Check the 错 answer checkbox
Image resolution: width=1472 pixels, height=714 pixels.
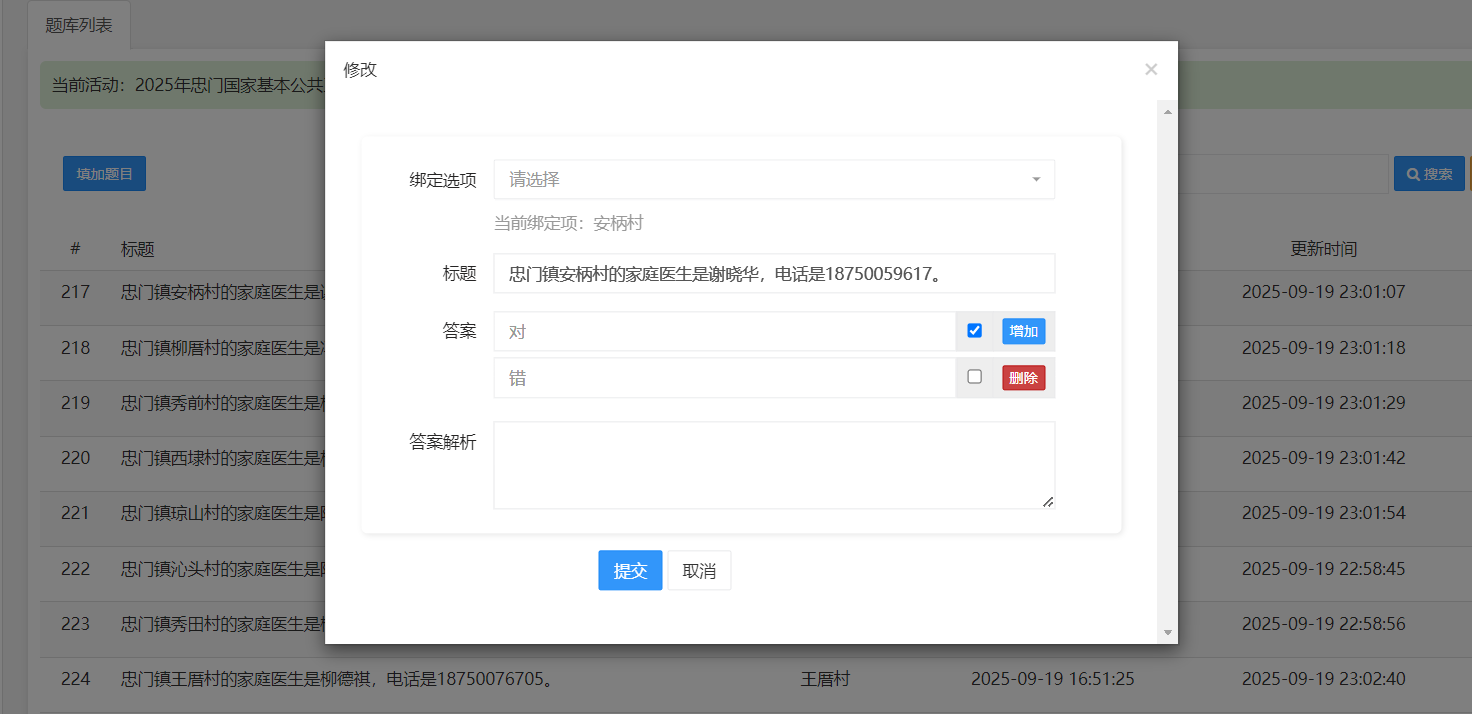point(975,377)
